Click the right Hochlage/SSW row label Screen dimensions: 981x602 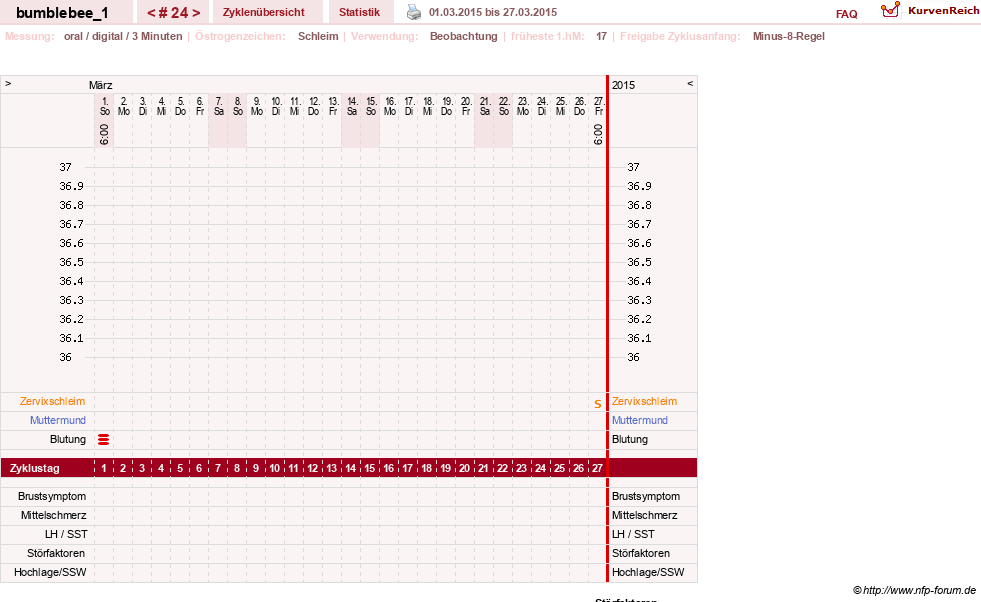click(648, 572)
